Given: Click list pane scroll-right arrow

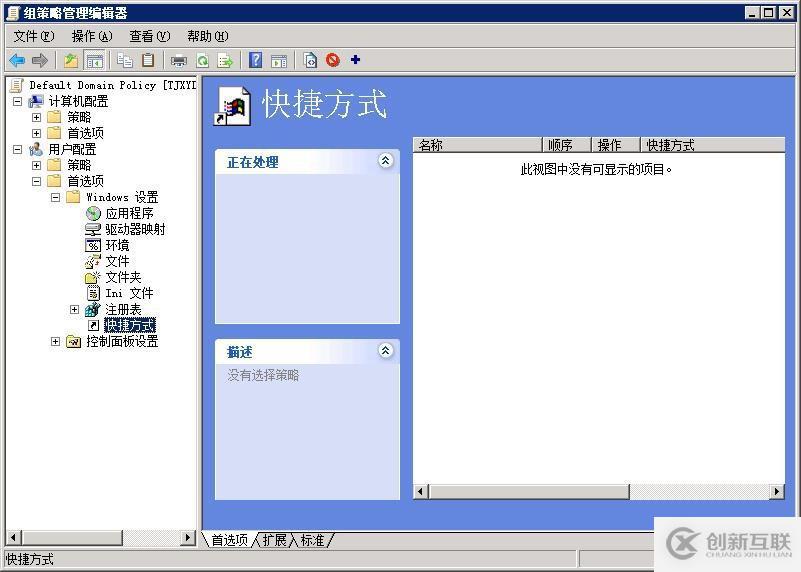Looking at the screenshot, I should (777, 492).
